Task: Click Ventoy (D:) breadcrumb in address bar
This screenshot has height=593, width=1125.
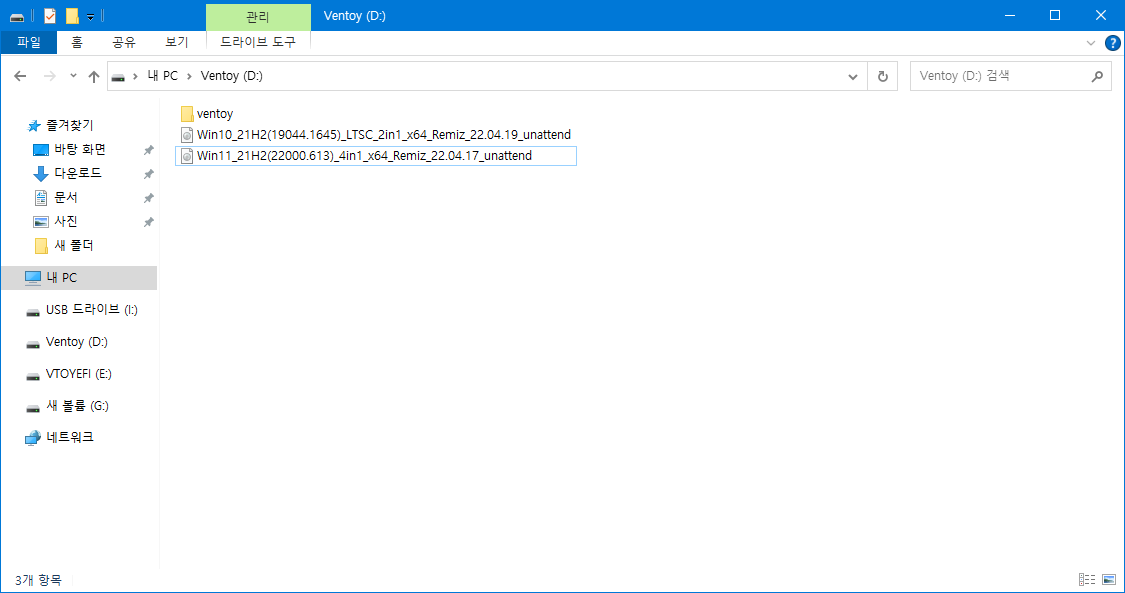Action: click(x=232, y=76)
